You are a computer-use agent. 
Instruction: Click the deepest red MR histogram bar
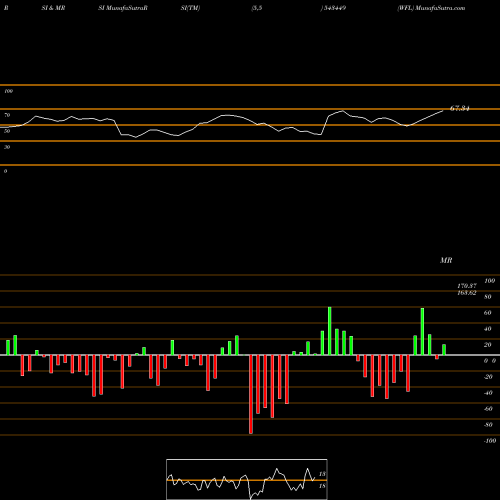[251, 394]
